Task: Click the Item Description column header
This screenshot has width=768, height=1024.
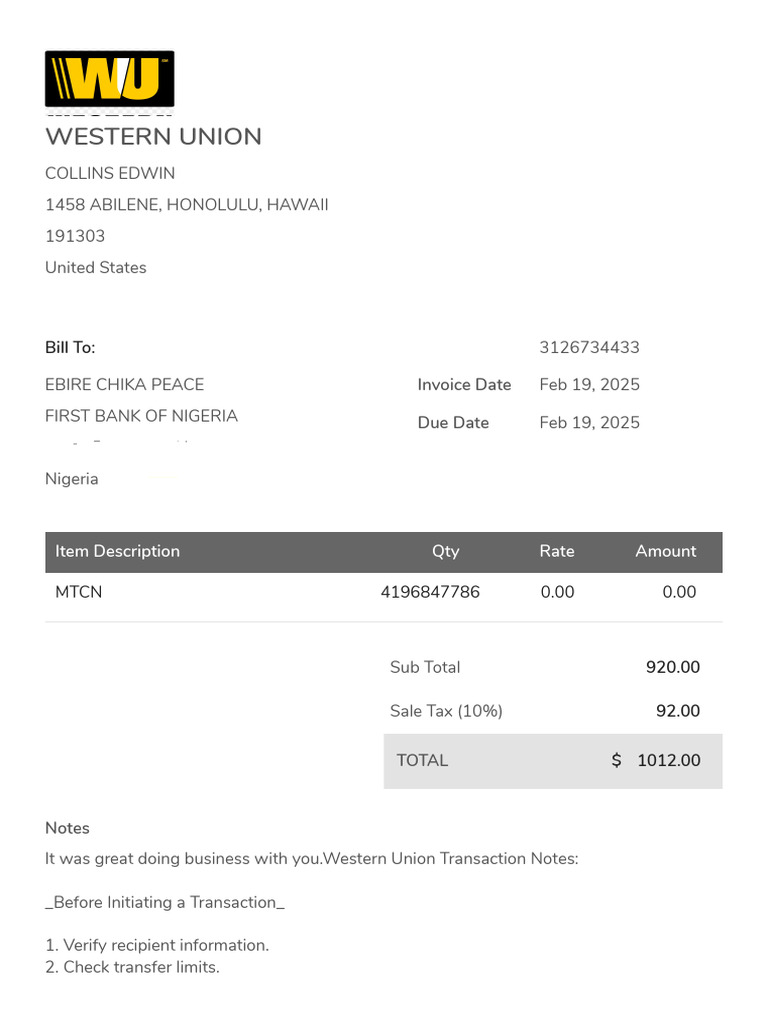Action: [x=117, y=551]
